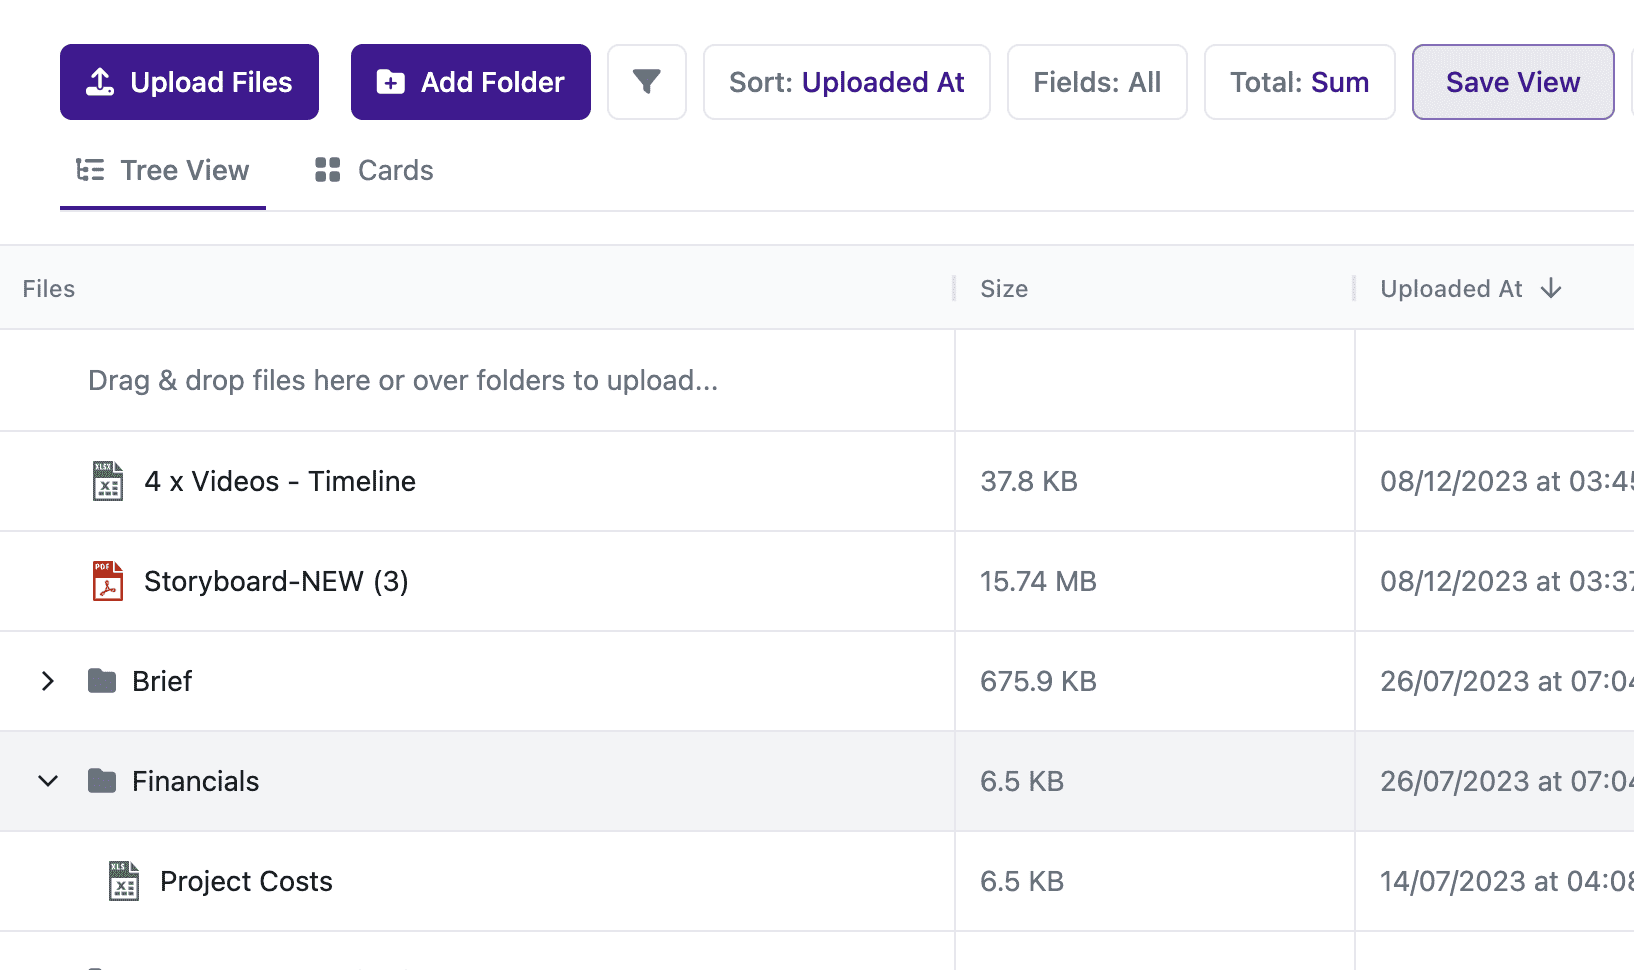Expand the Brief folder
Image resolution: width=1634 pixels, height=970 pixels.
(48, 681)
